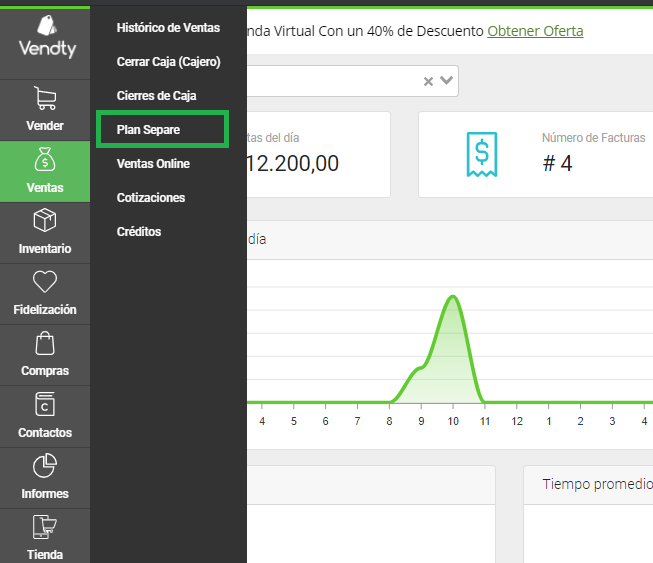The height and width of the screenshot is (563, 653).
Task: Open Créditos submenu item
Action: (x=139, y=232)
